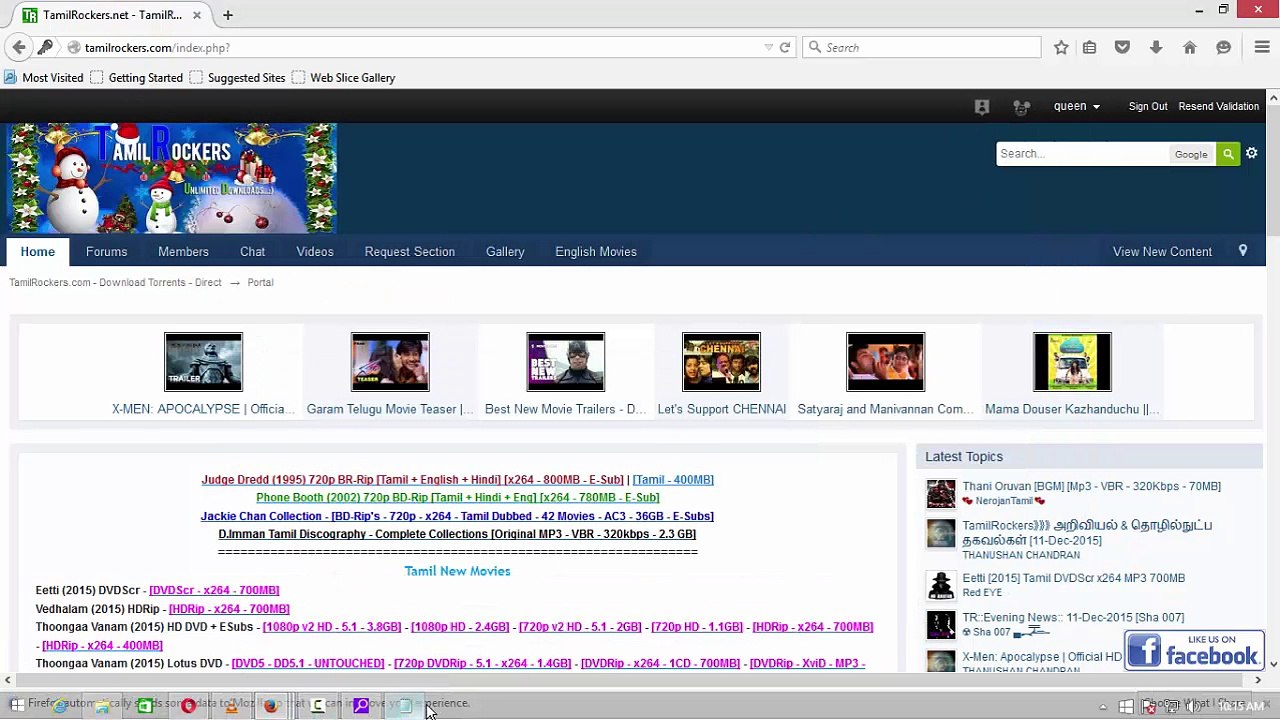This screenshot has height=720, width=1280.
Task: Launch Internet Explorer from the taskbar
Action: point(60,705)
